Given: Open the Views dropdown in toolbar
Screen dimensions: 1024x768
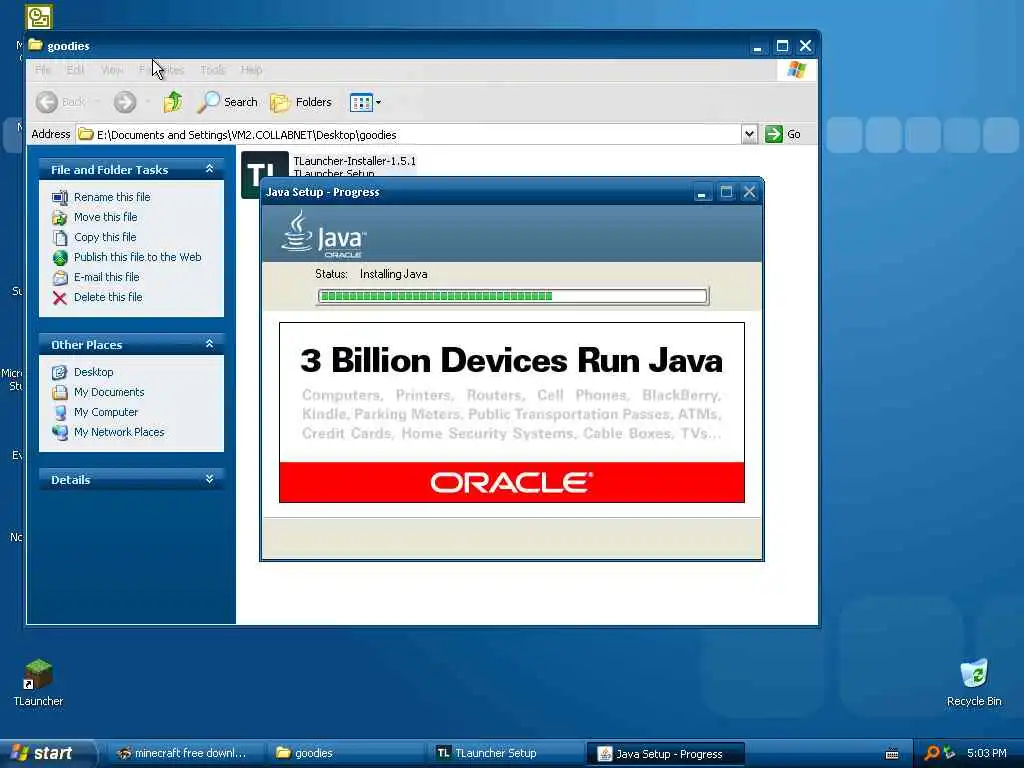Looking at the screenshot, I should tap(365, 102).
